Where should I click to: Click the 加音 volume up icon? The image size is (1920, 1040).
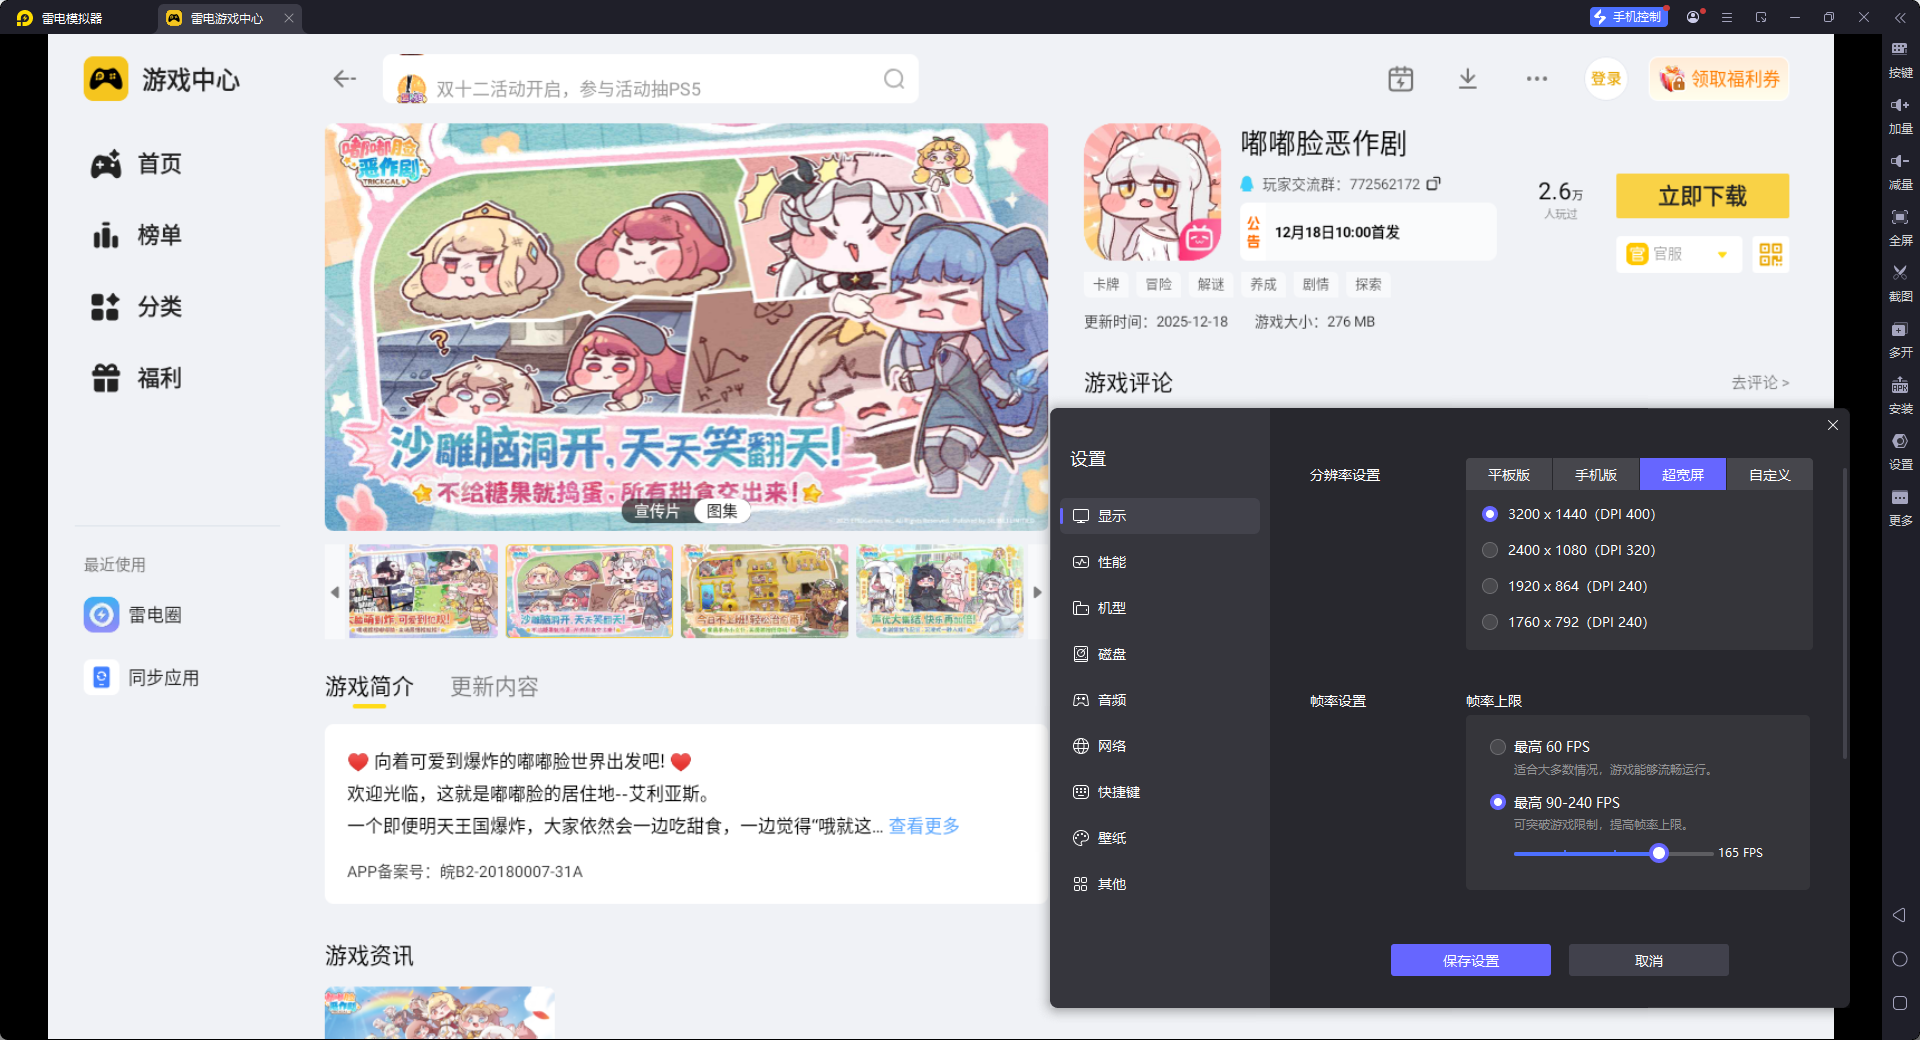(1900, 114)
